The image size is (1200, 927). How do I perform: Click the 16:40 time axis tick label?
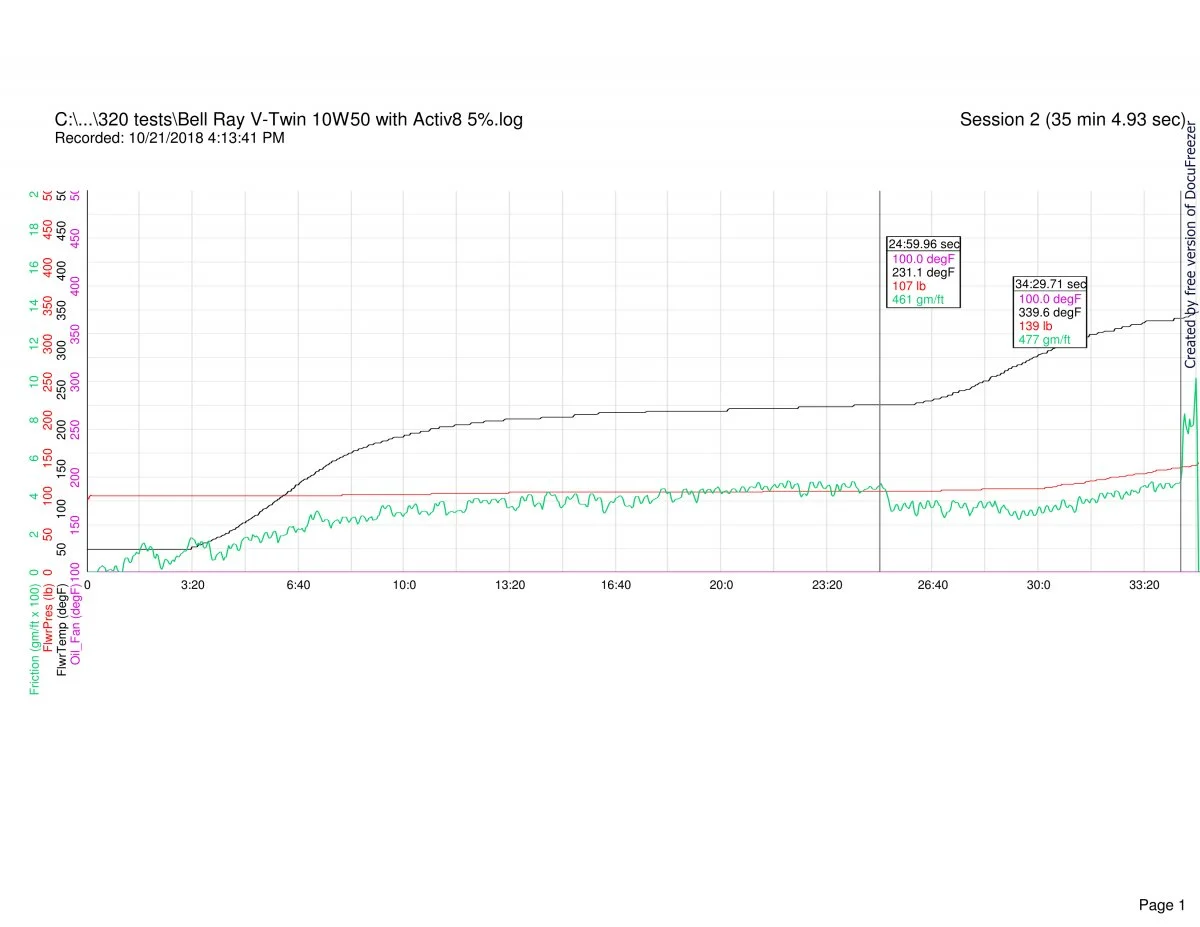(x=616, y=584)
